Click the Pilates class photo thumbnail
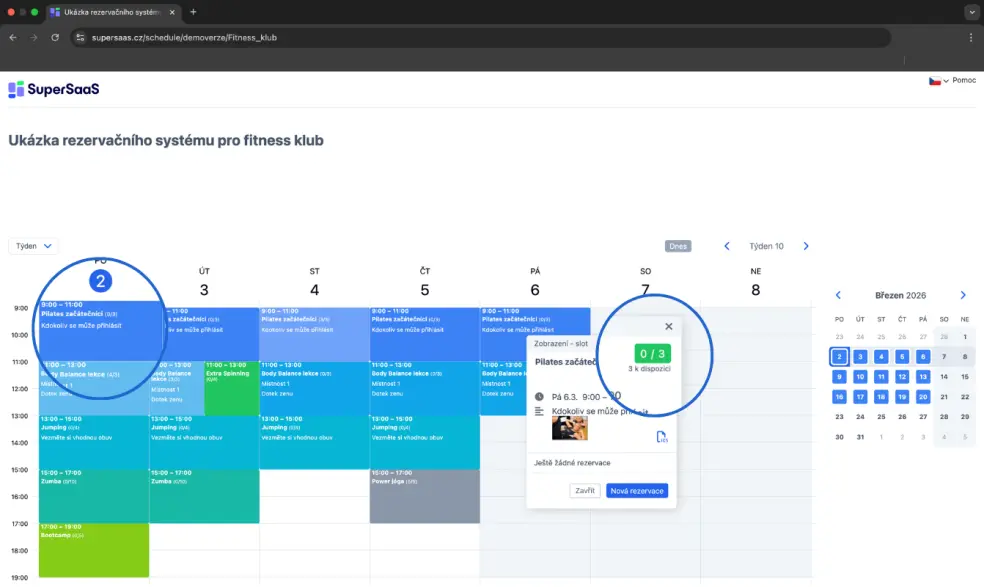Screen dimensions: 984x587 (x=569, y=428)
